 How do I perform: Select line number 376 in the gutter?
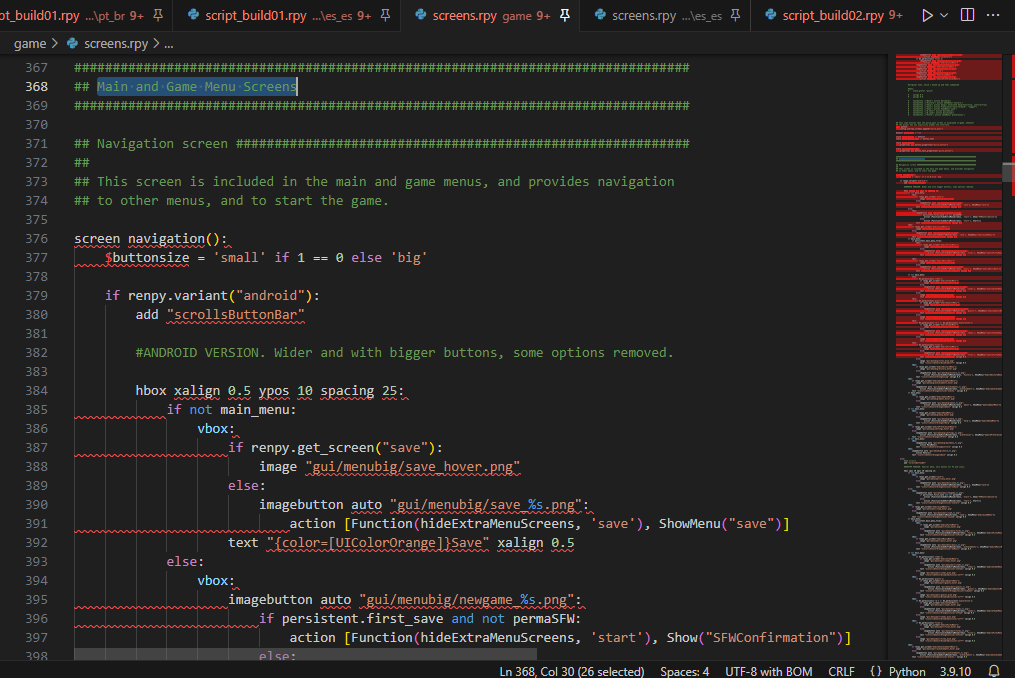click(x=36, y=238)
